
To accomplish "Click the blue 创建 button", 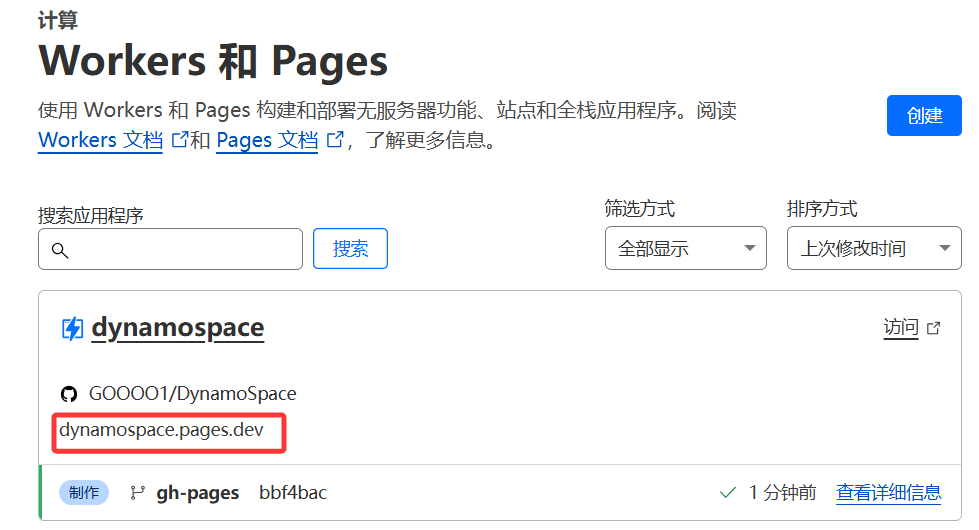I will coord(923,115).
